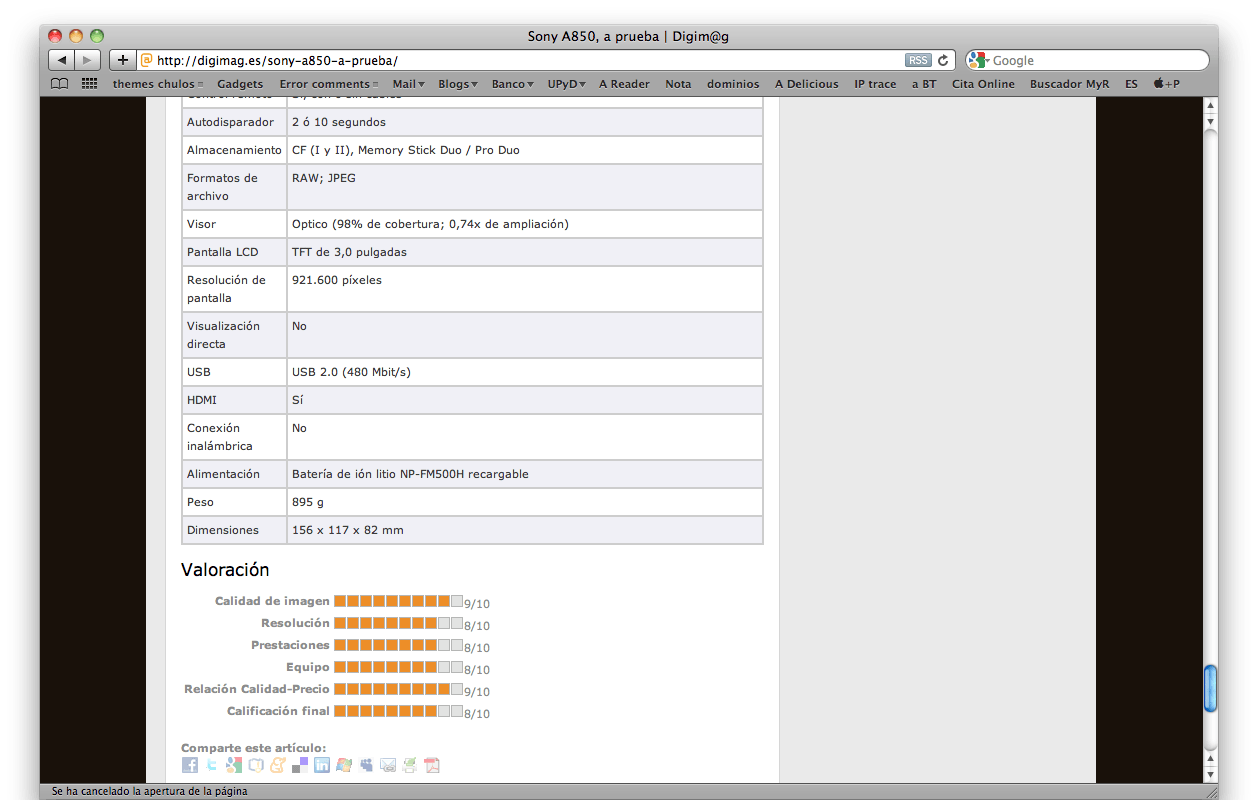Click the 'Almacenamiento' row label
This screenshot has width=1258, height=800.
click(234, 150)
